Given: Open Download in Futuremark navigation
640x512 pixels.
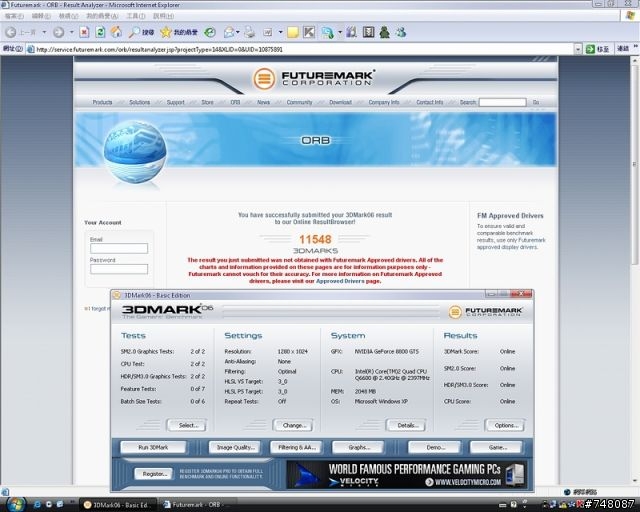Looking at the screenshot, I should tap(340, 102).
